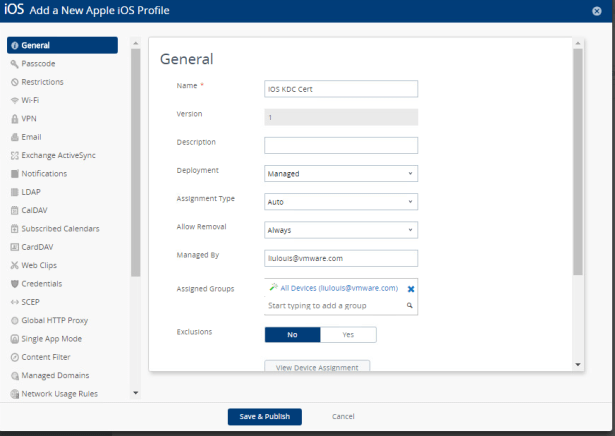Set Exclusions toggle to Yes
The image size is (615, 436).
pos(348,335)
